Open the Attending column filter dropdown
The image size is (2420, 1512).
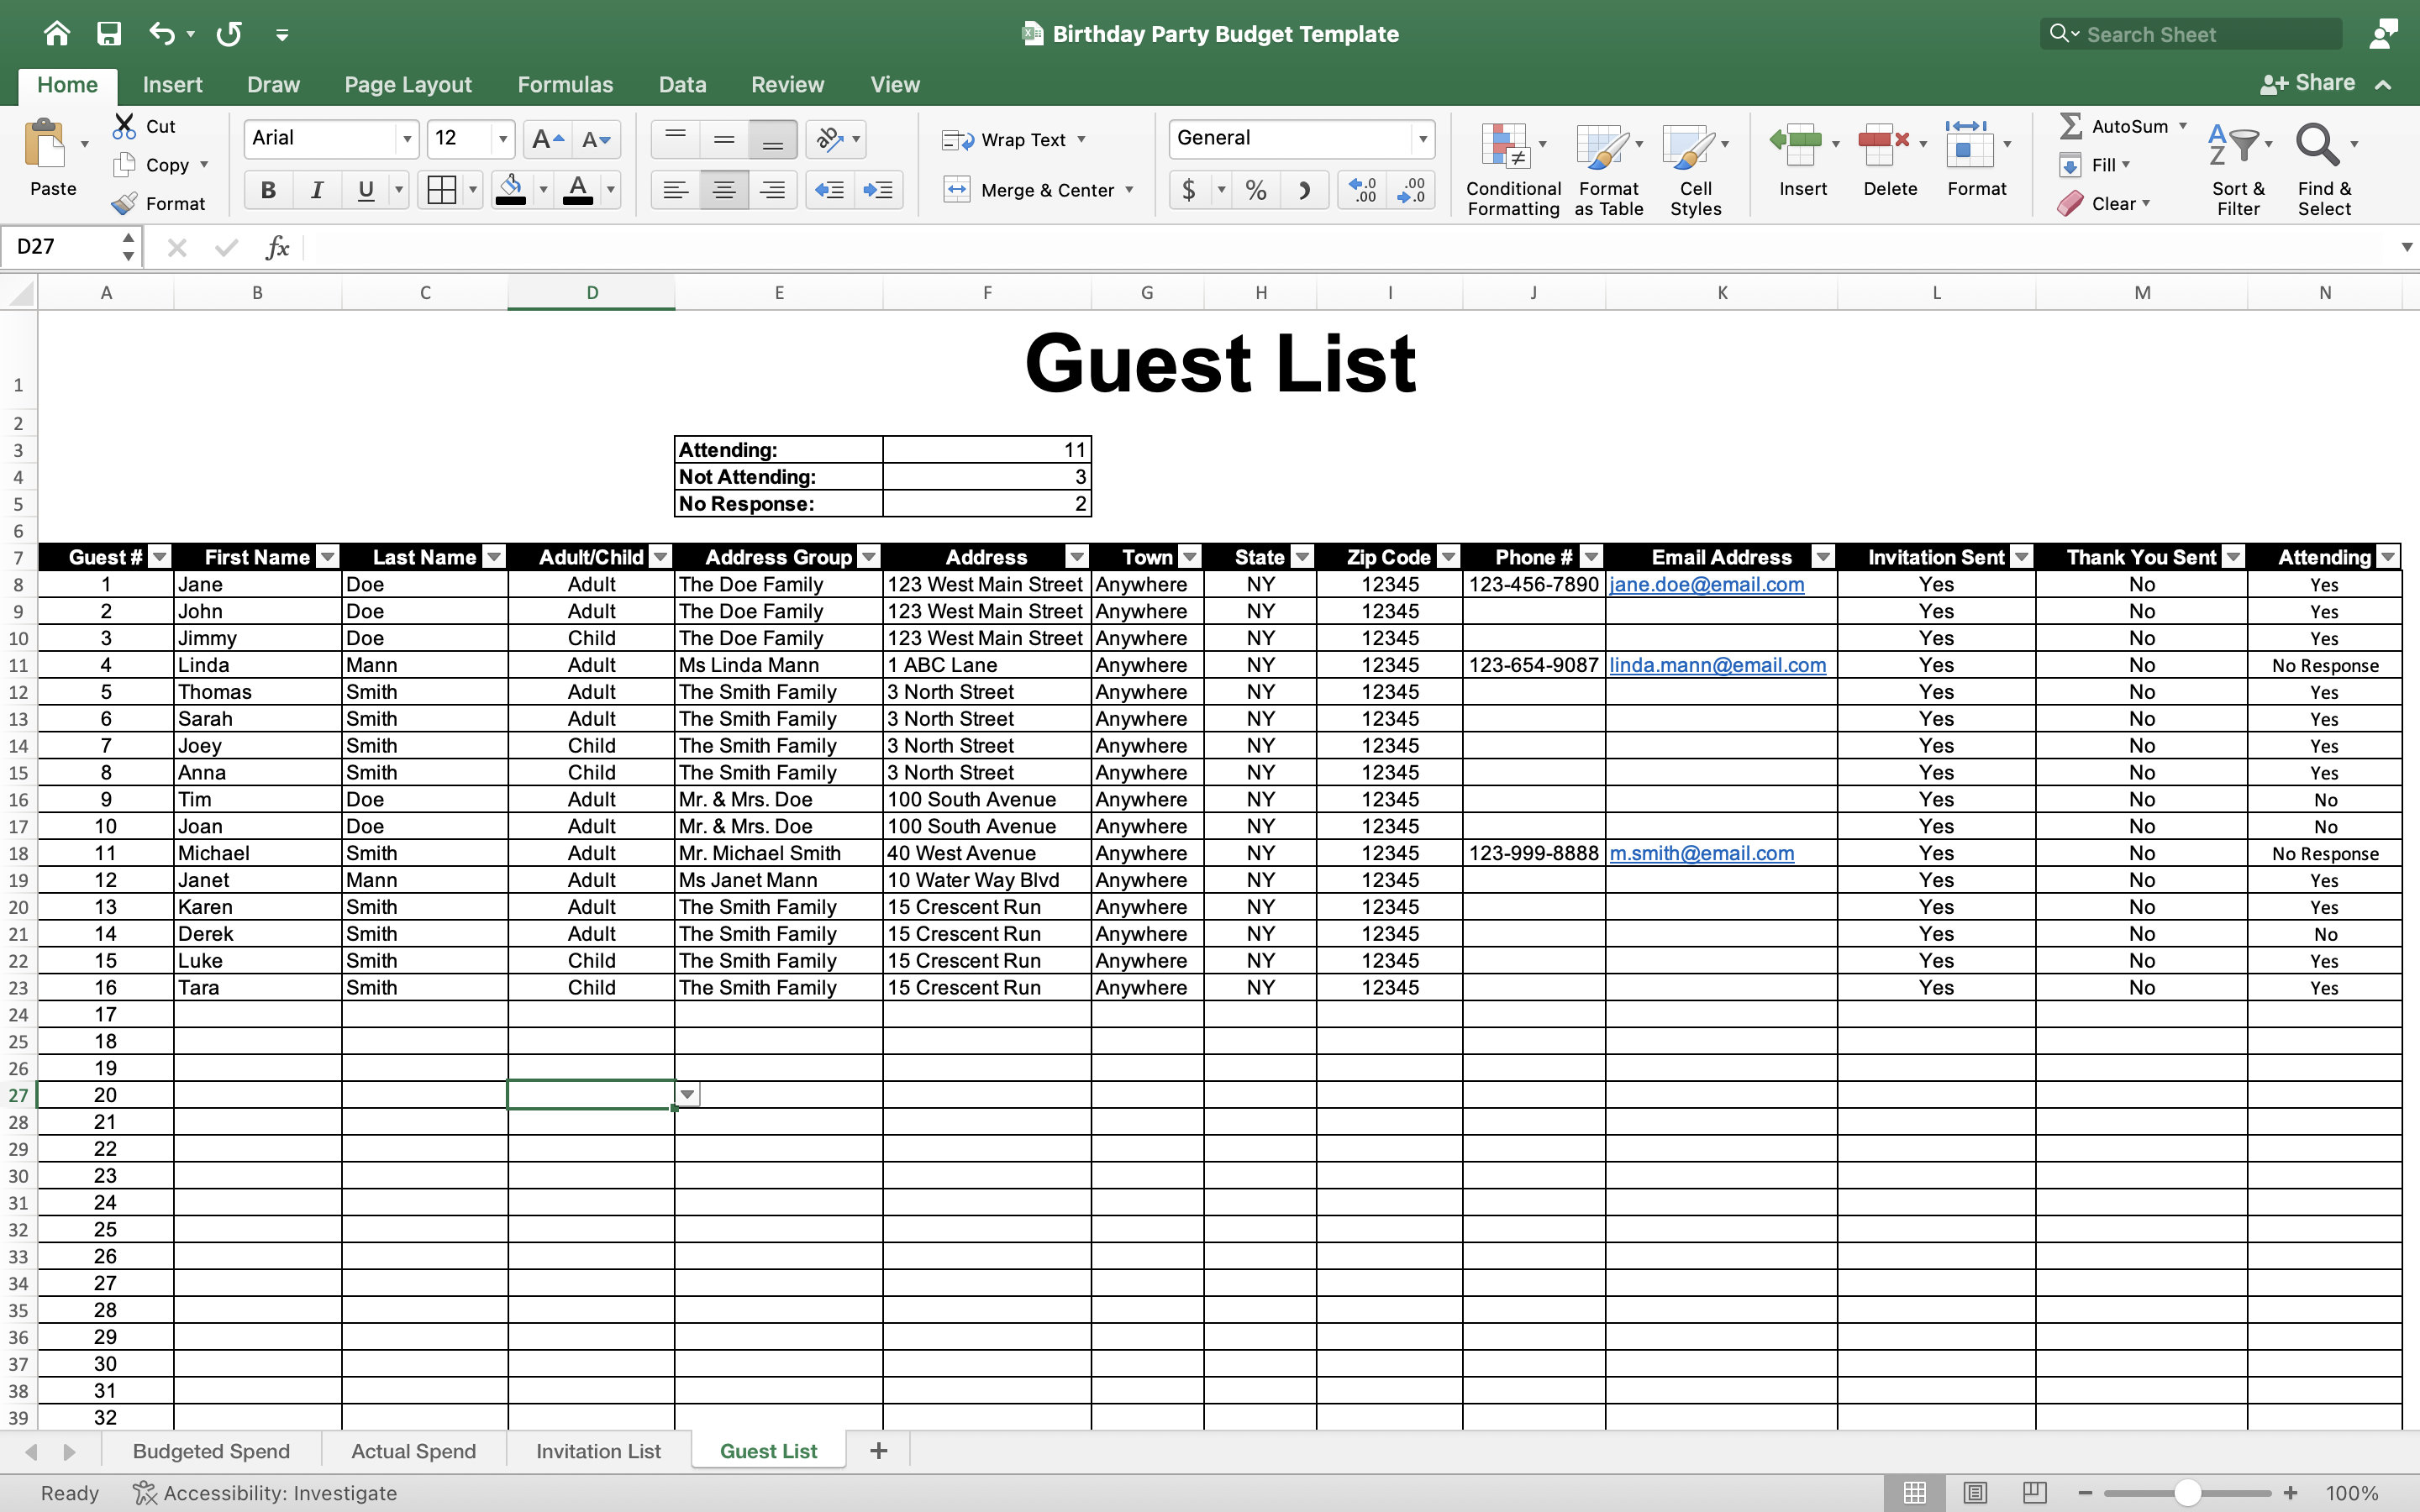coord(2388,556)
